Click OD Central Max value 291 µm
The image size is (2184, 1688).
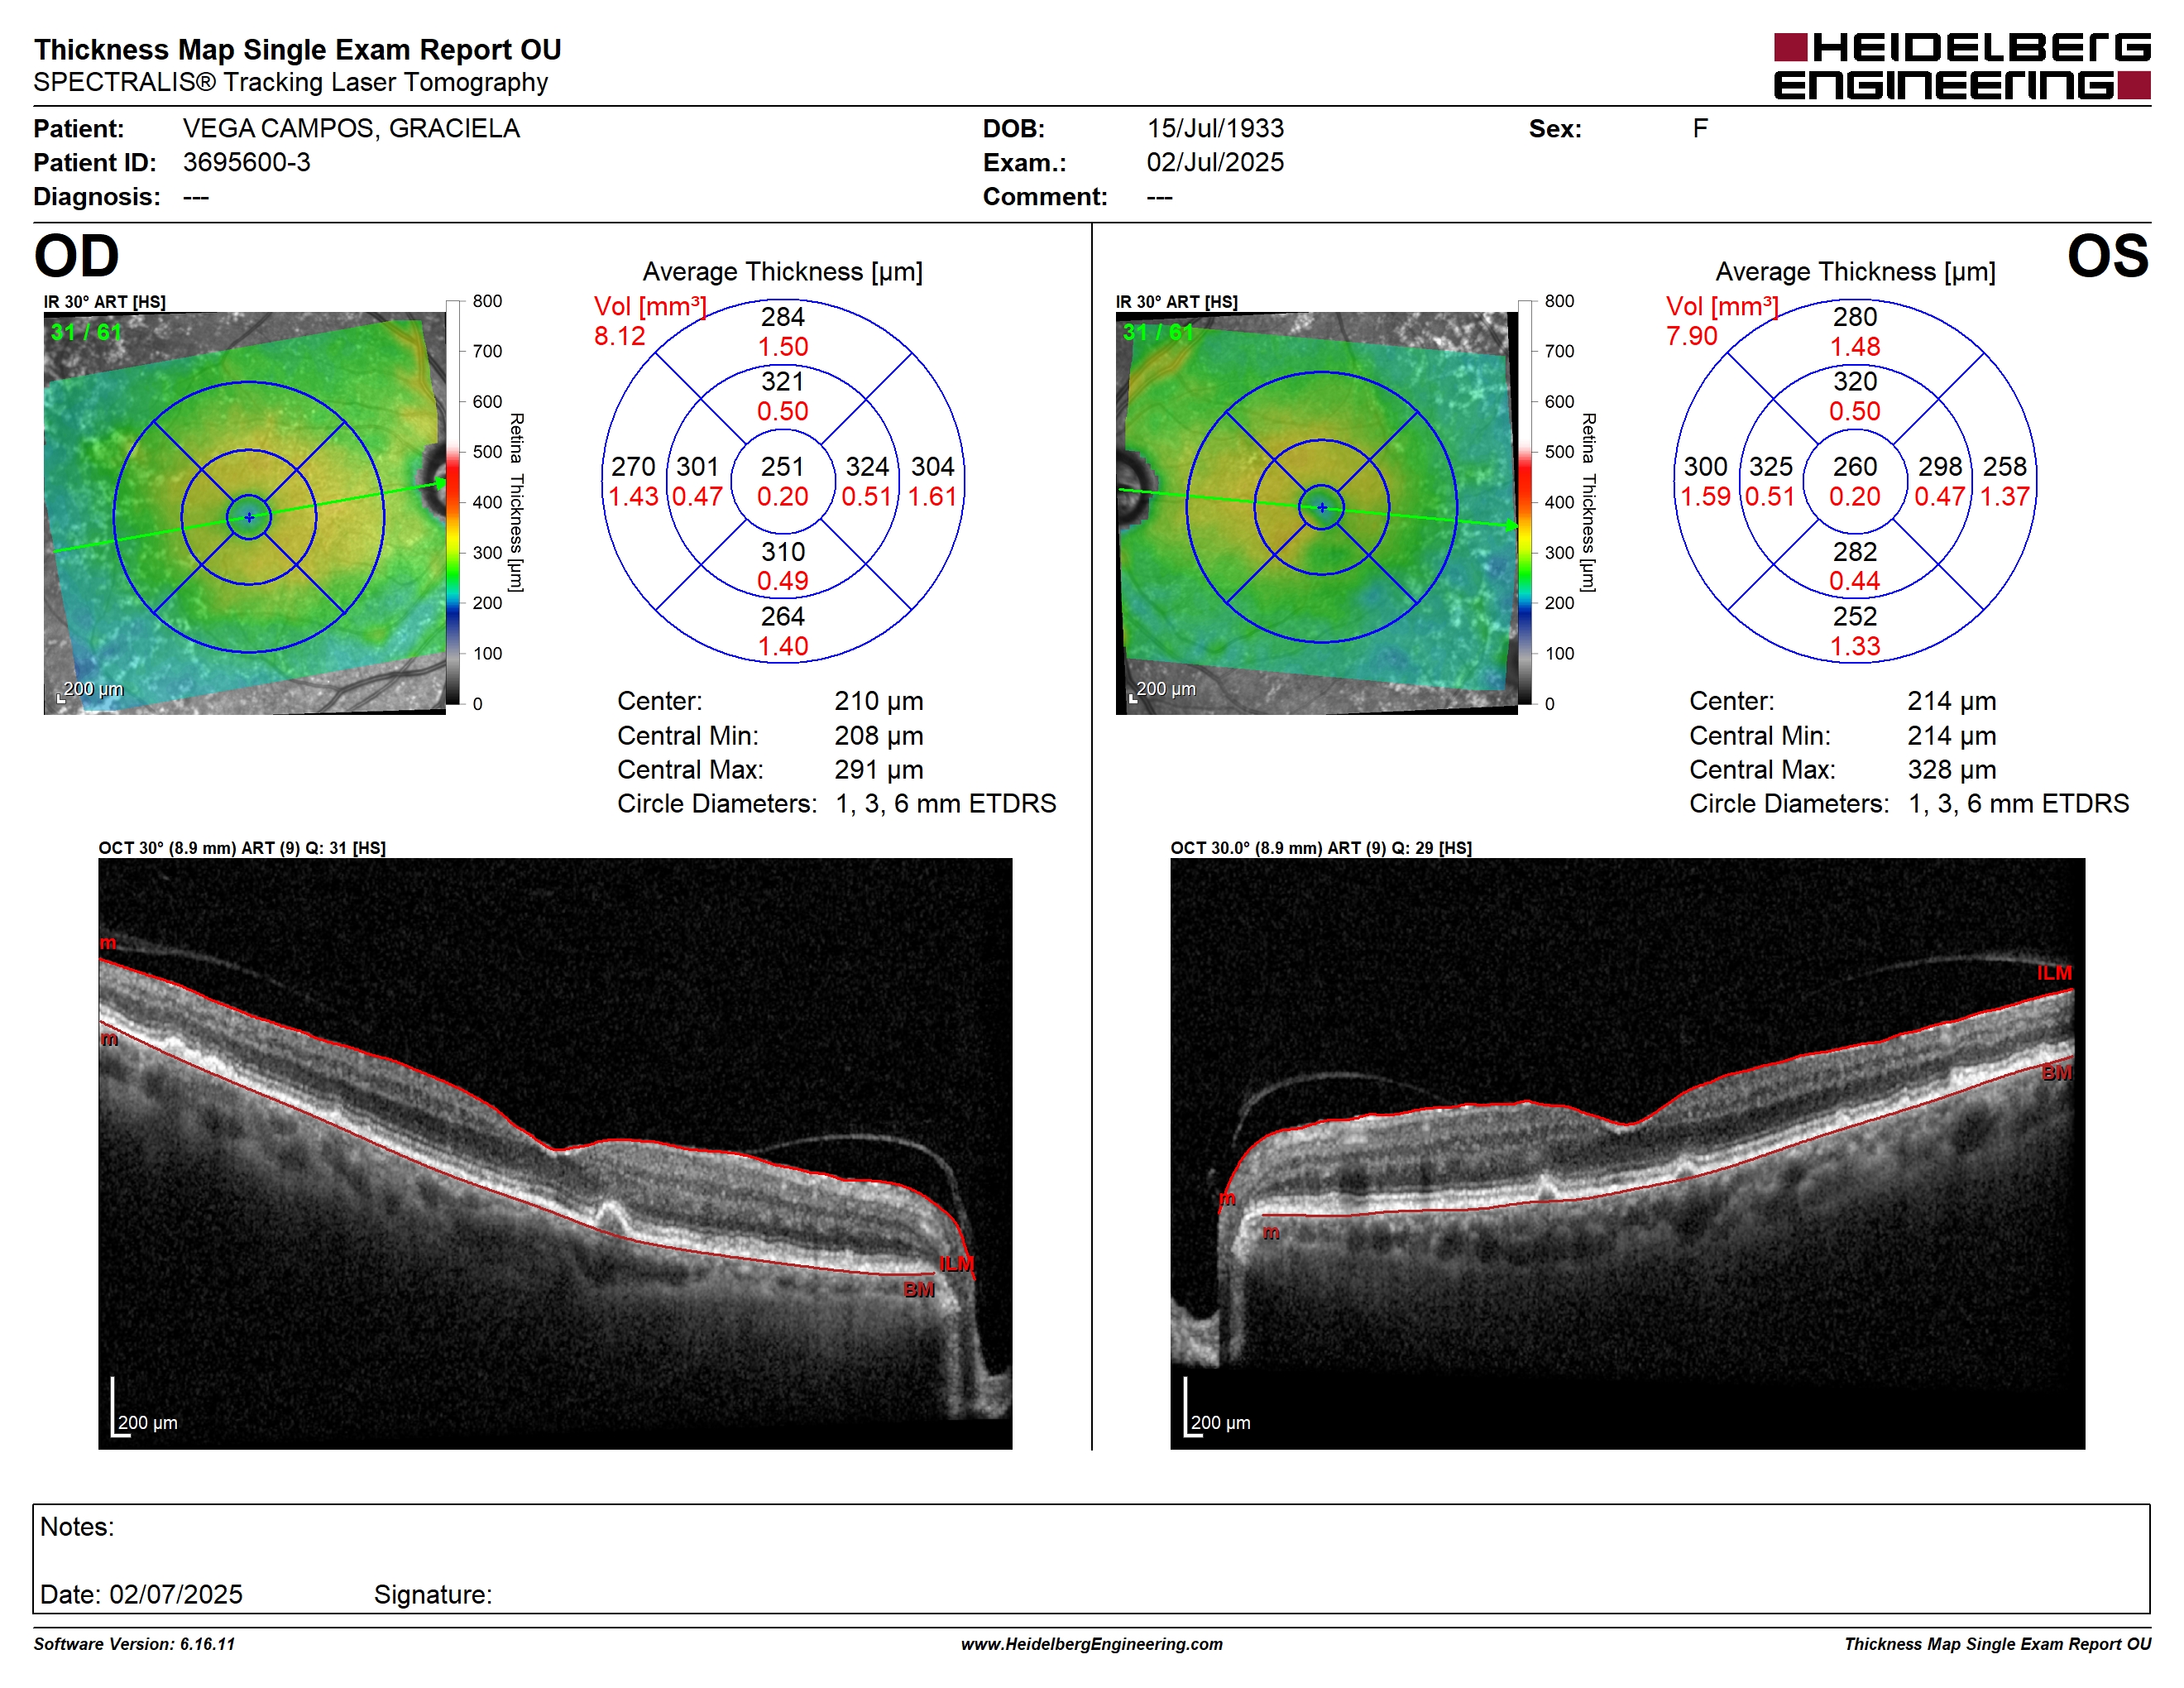point(879,770)
